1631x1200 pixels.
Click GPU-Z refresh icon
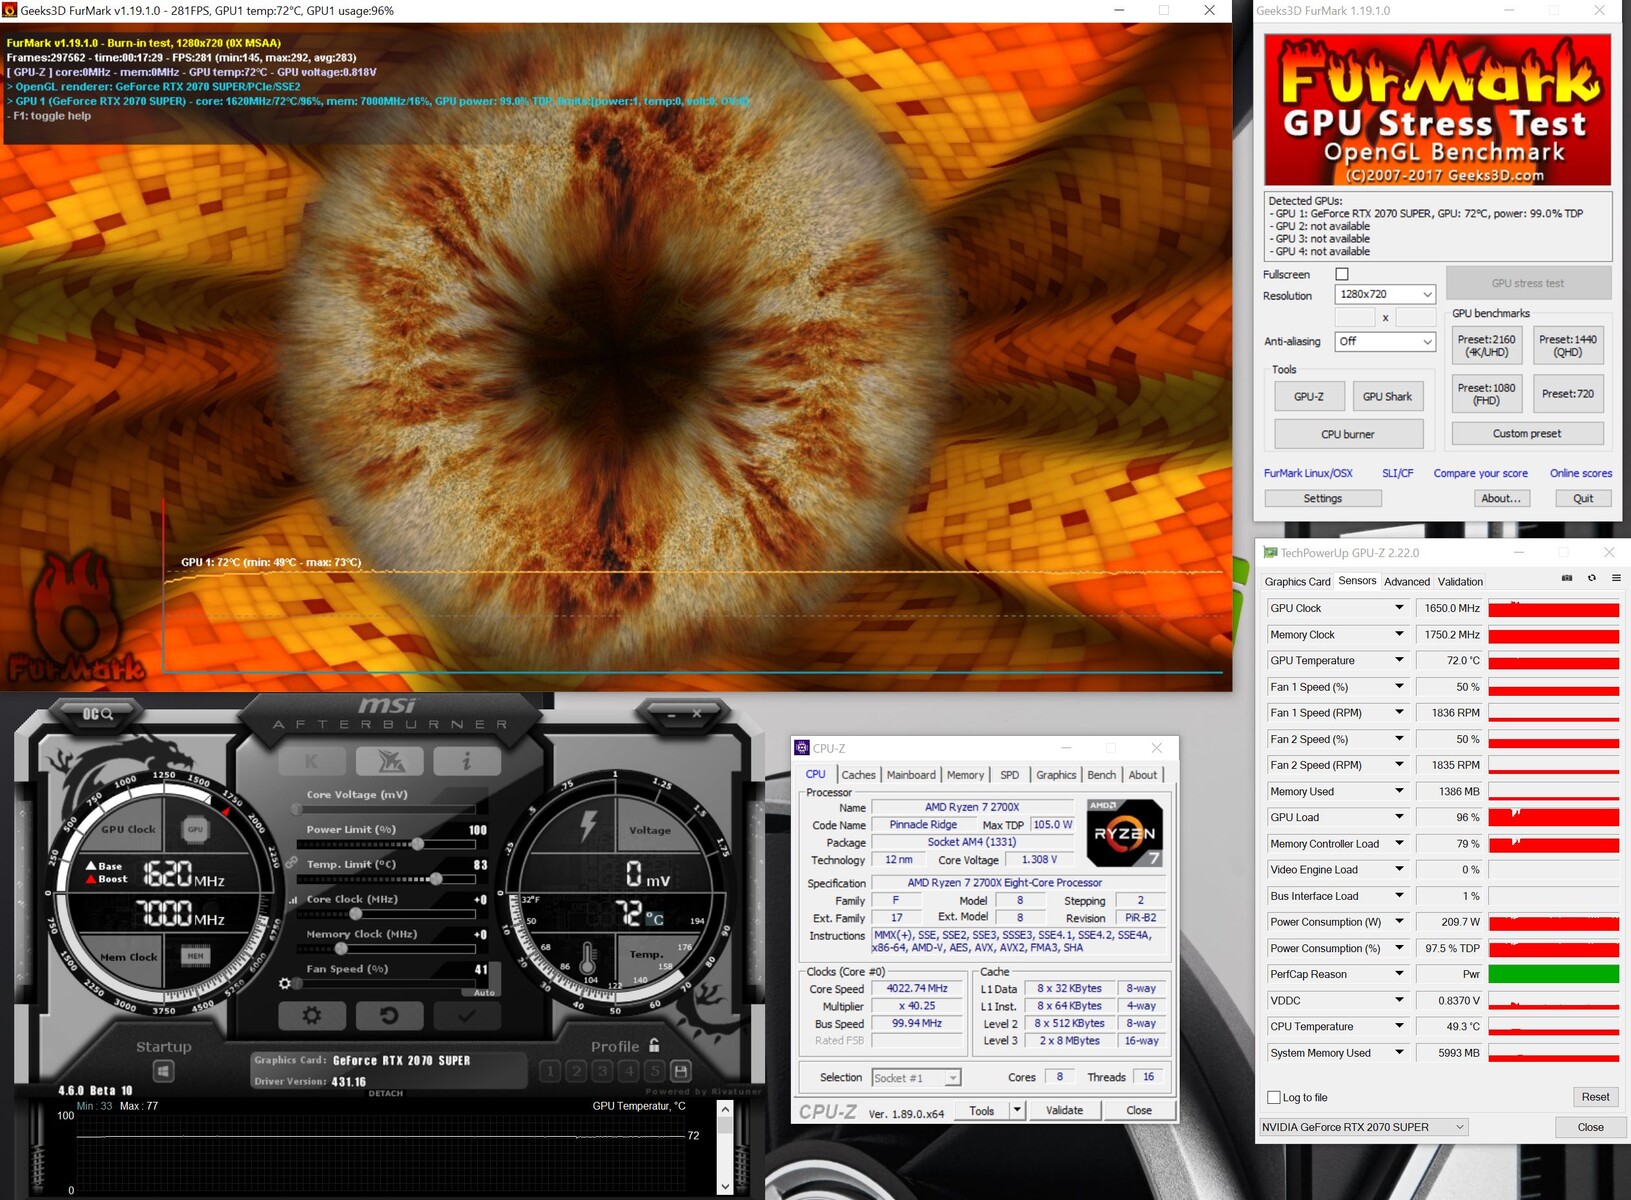[x=1592, y=578]
